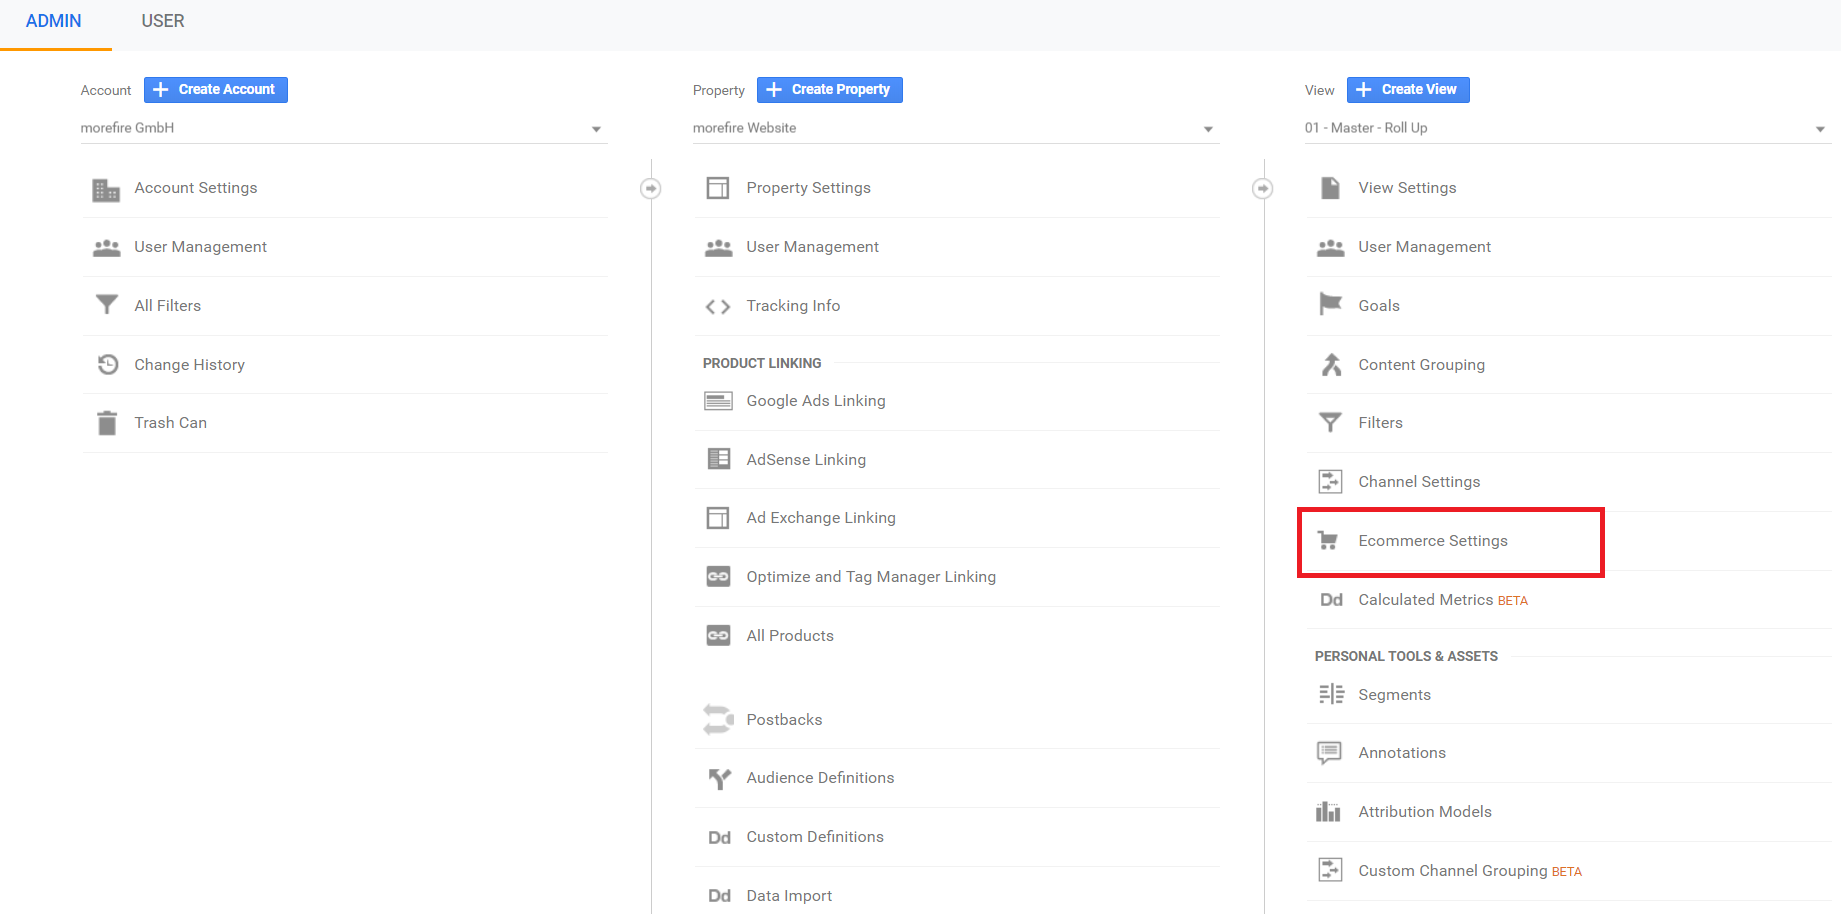The height and width of the screenshot is (914, 1841).
Task: Open the Attribution Models chart icon
Action: 1329,811
